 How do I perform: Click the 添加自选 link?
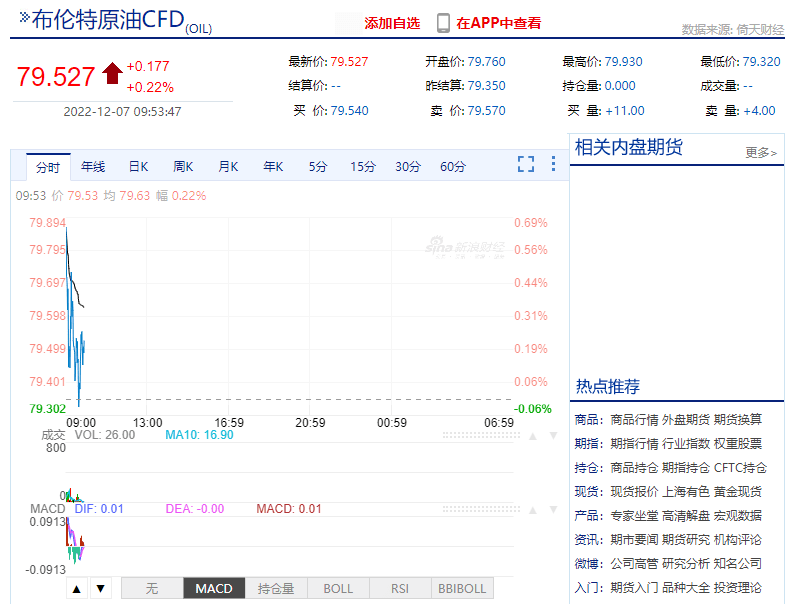click(x=392, y=23)
